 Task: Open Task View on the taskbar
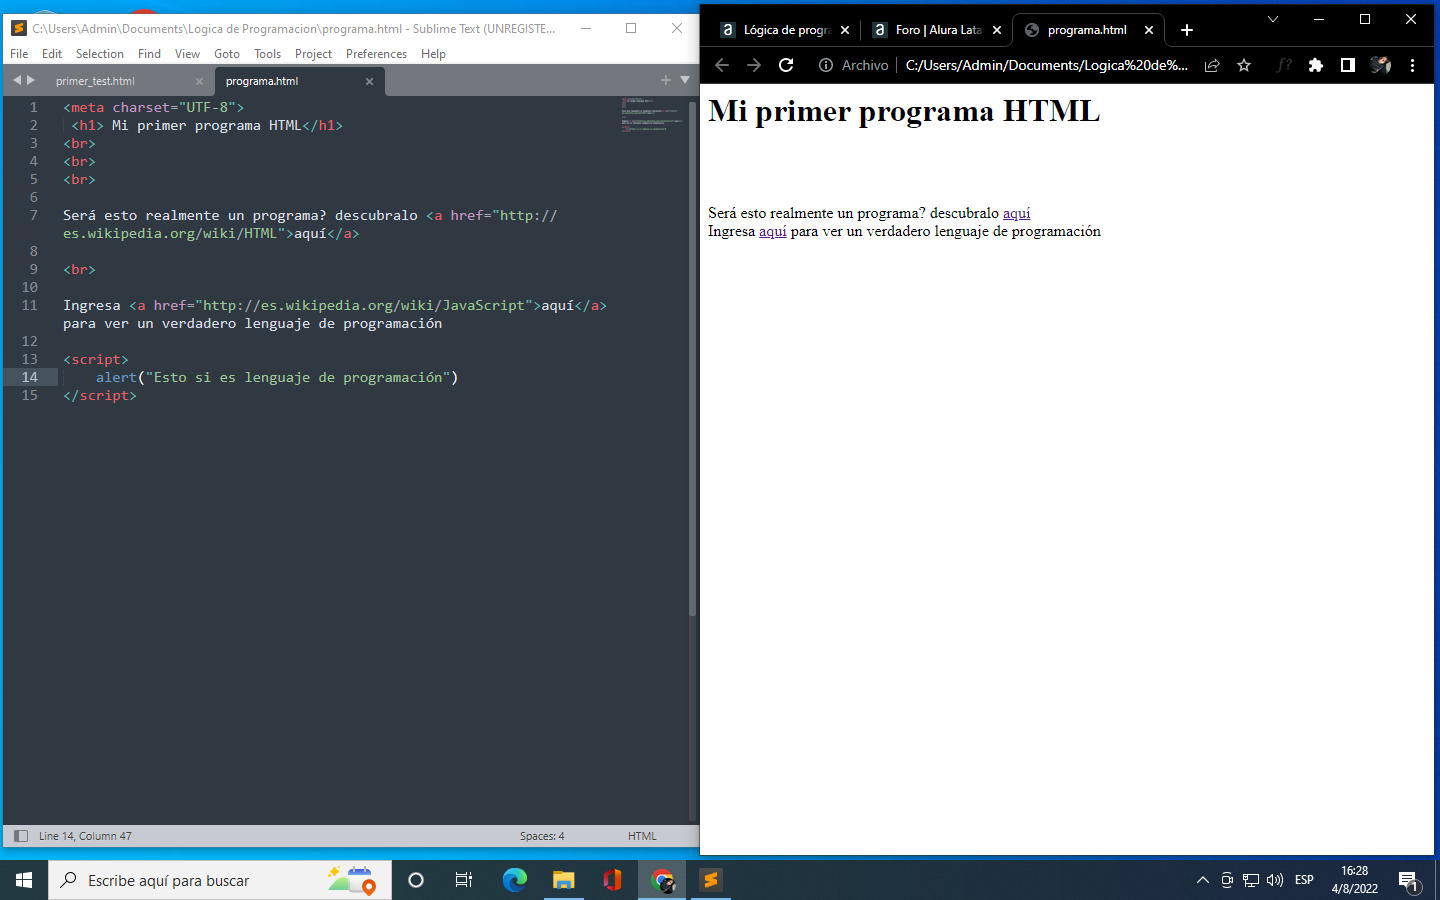tap(464, 880)
